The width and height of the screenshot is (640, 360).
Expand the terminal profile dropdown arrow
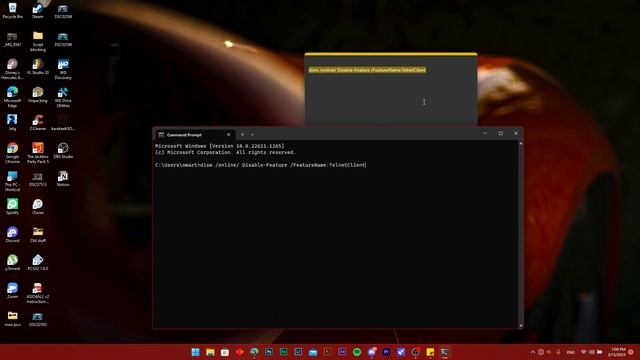tap(252, 134)
